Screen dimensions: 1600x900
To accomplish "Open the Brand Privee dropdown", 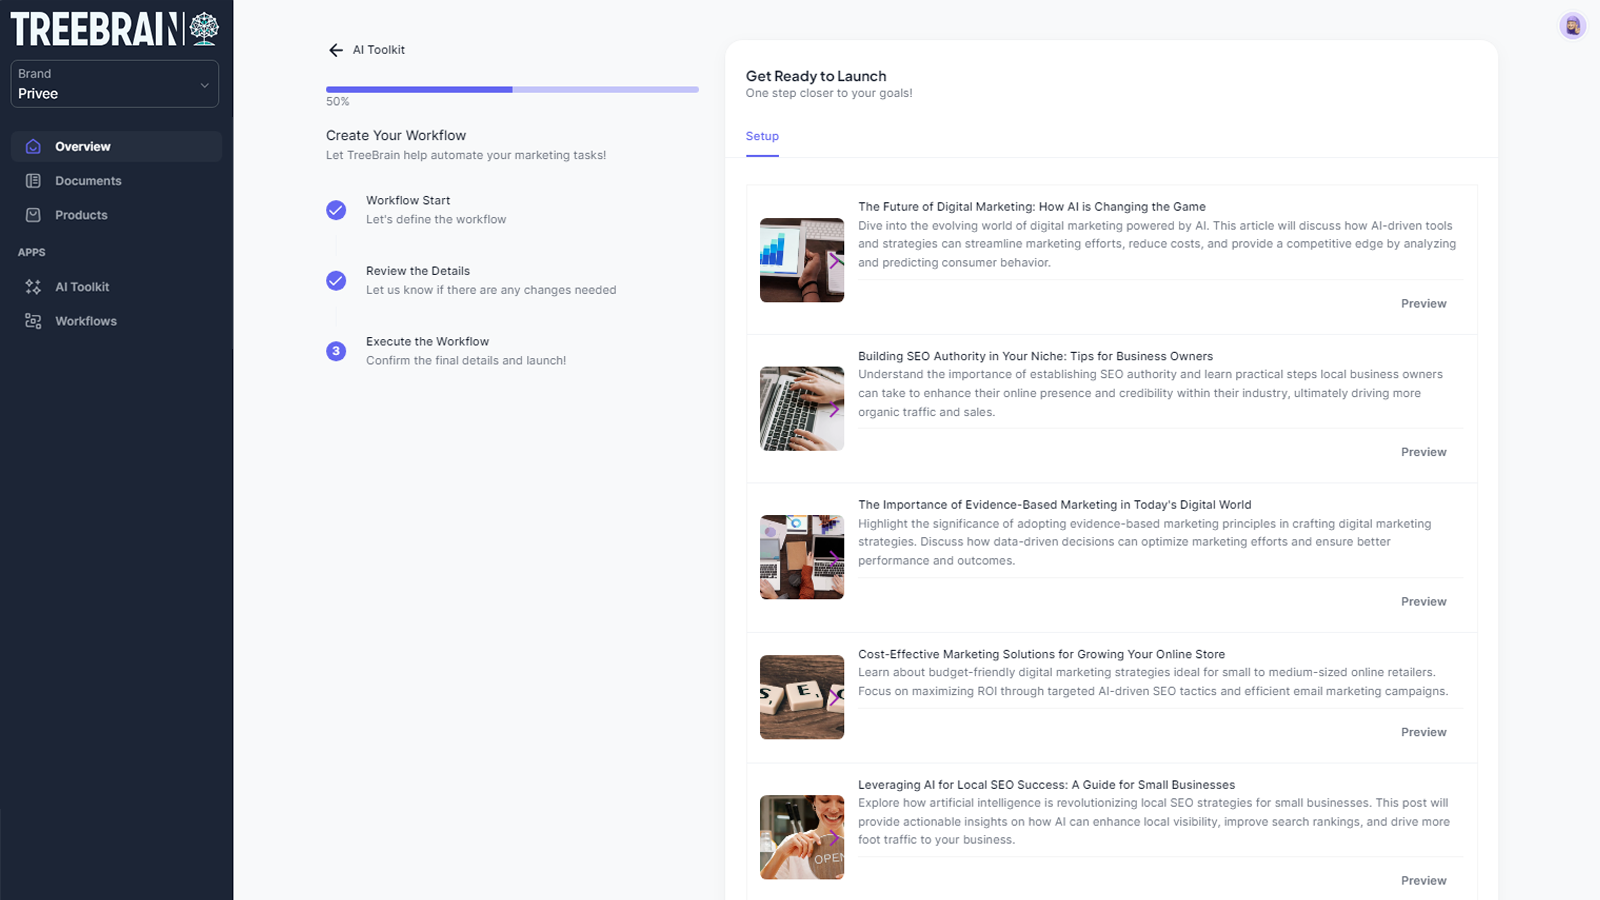I will pos(115,84).
